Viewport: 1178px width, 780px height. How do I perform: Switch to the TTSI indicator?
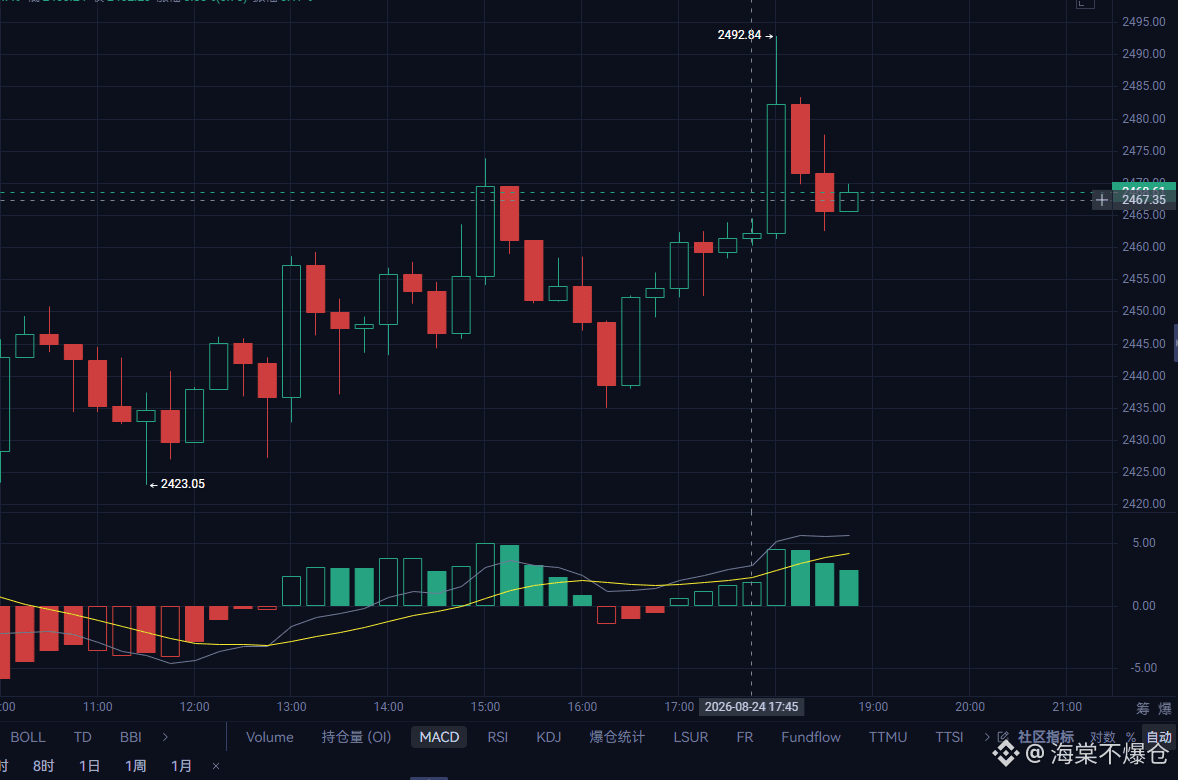pos(949,737)
